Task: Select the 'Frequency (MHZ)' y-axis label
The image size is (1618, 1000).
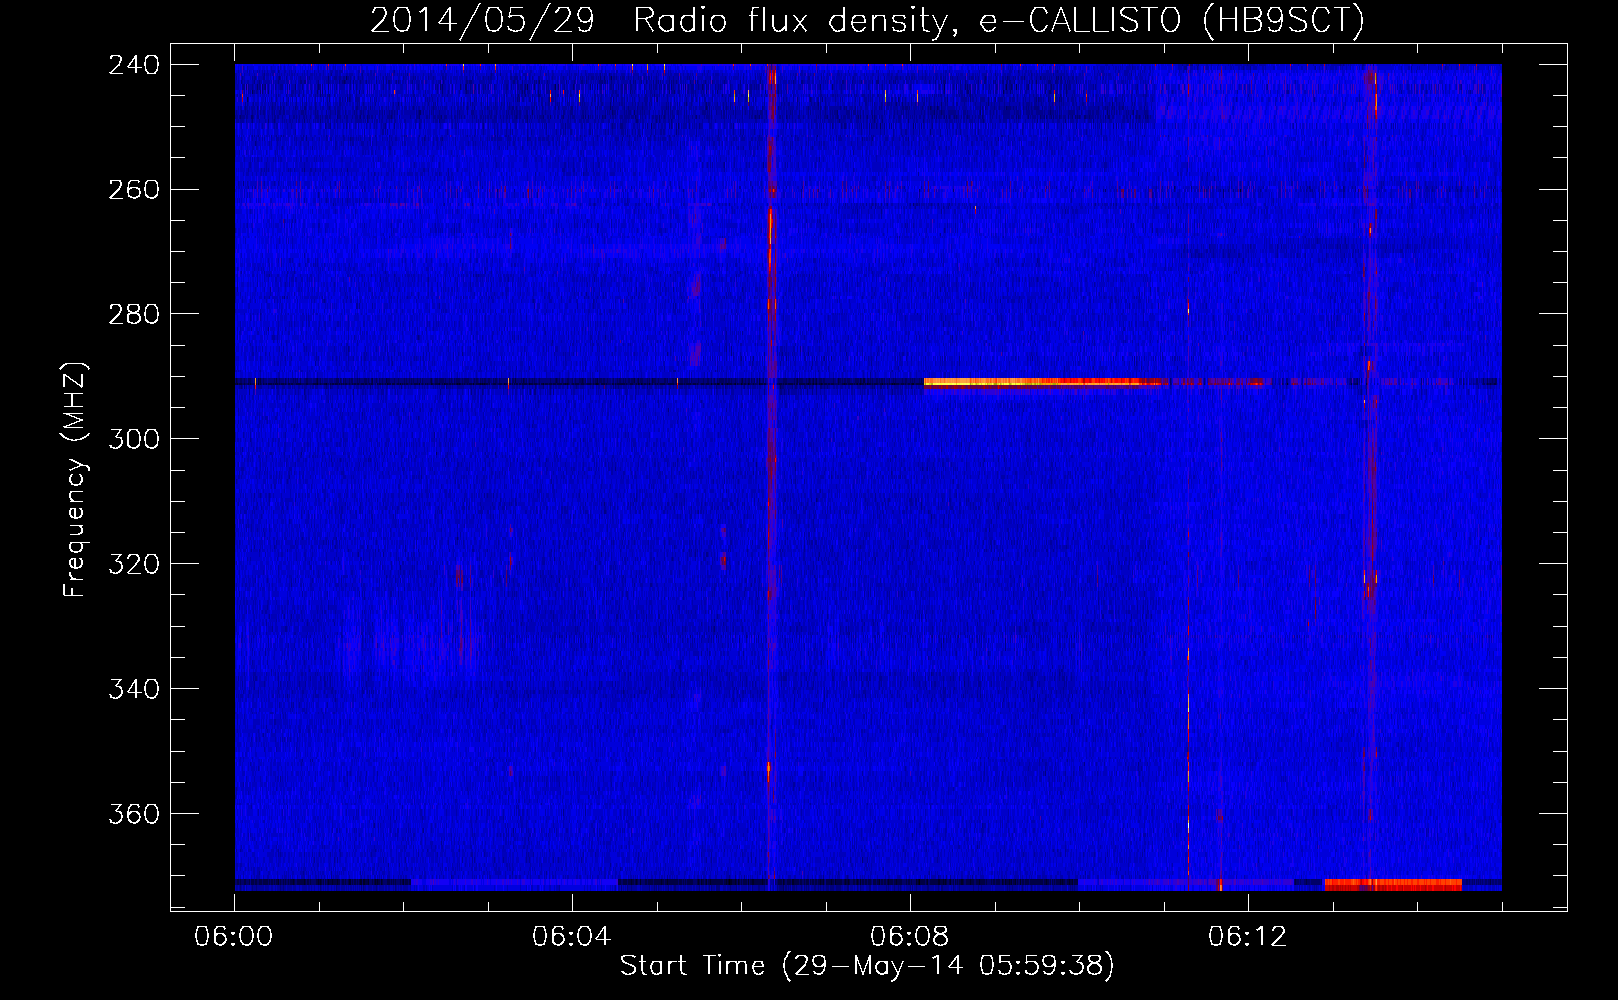Action: [75, 480]
